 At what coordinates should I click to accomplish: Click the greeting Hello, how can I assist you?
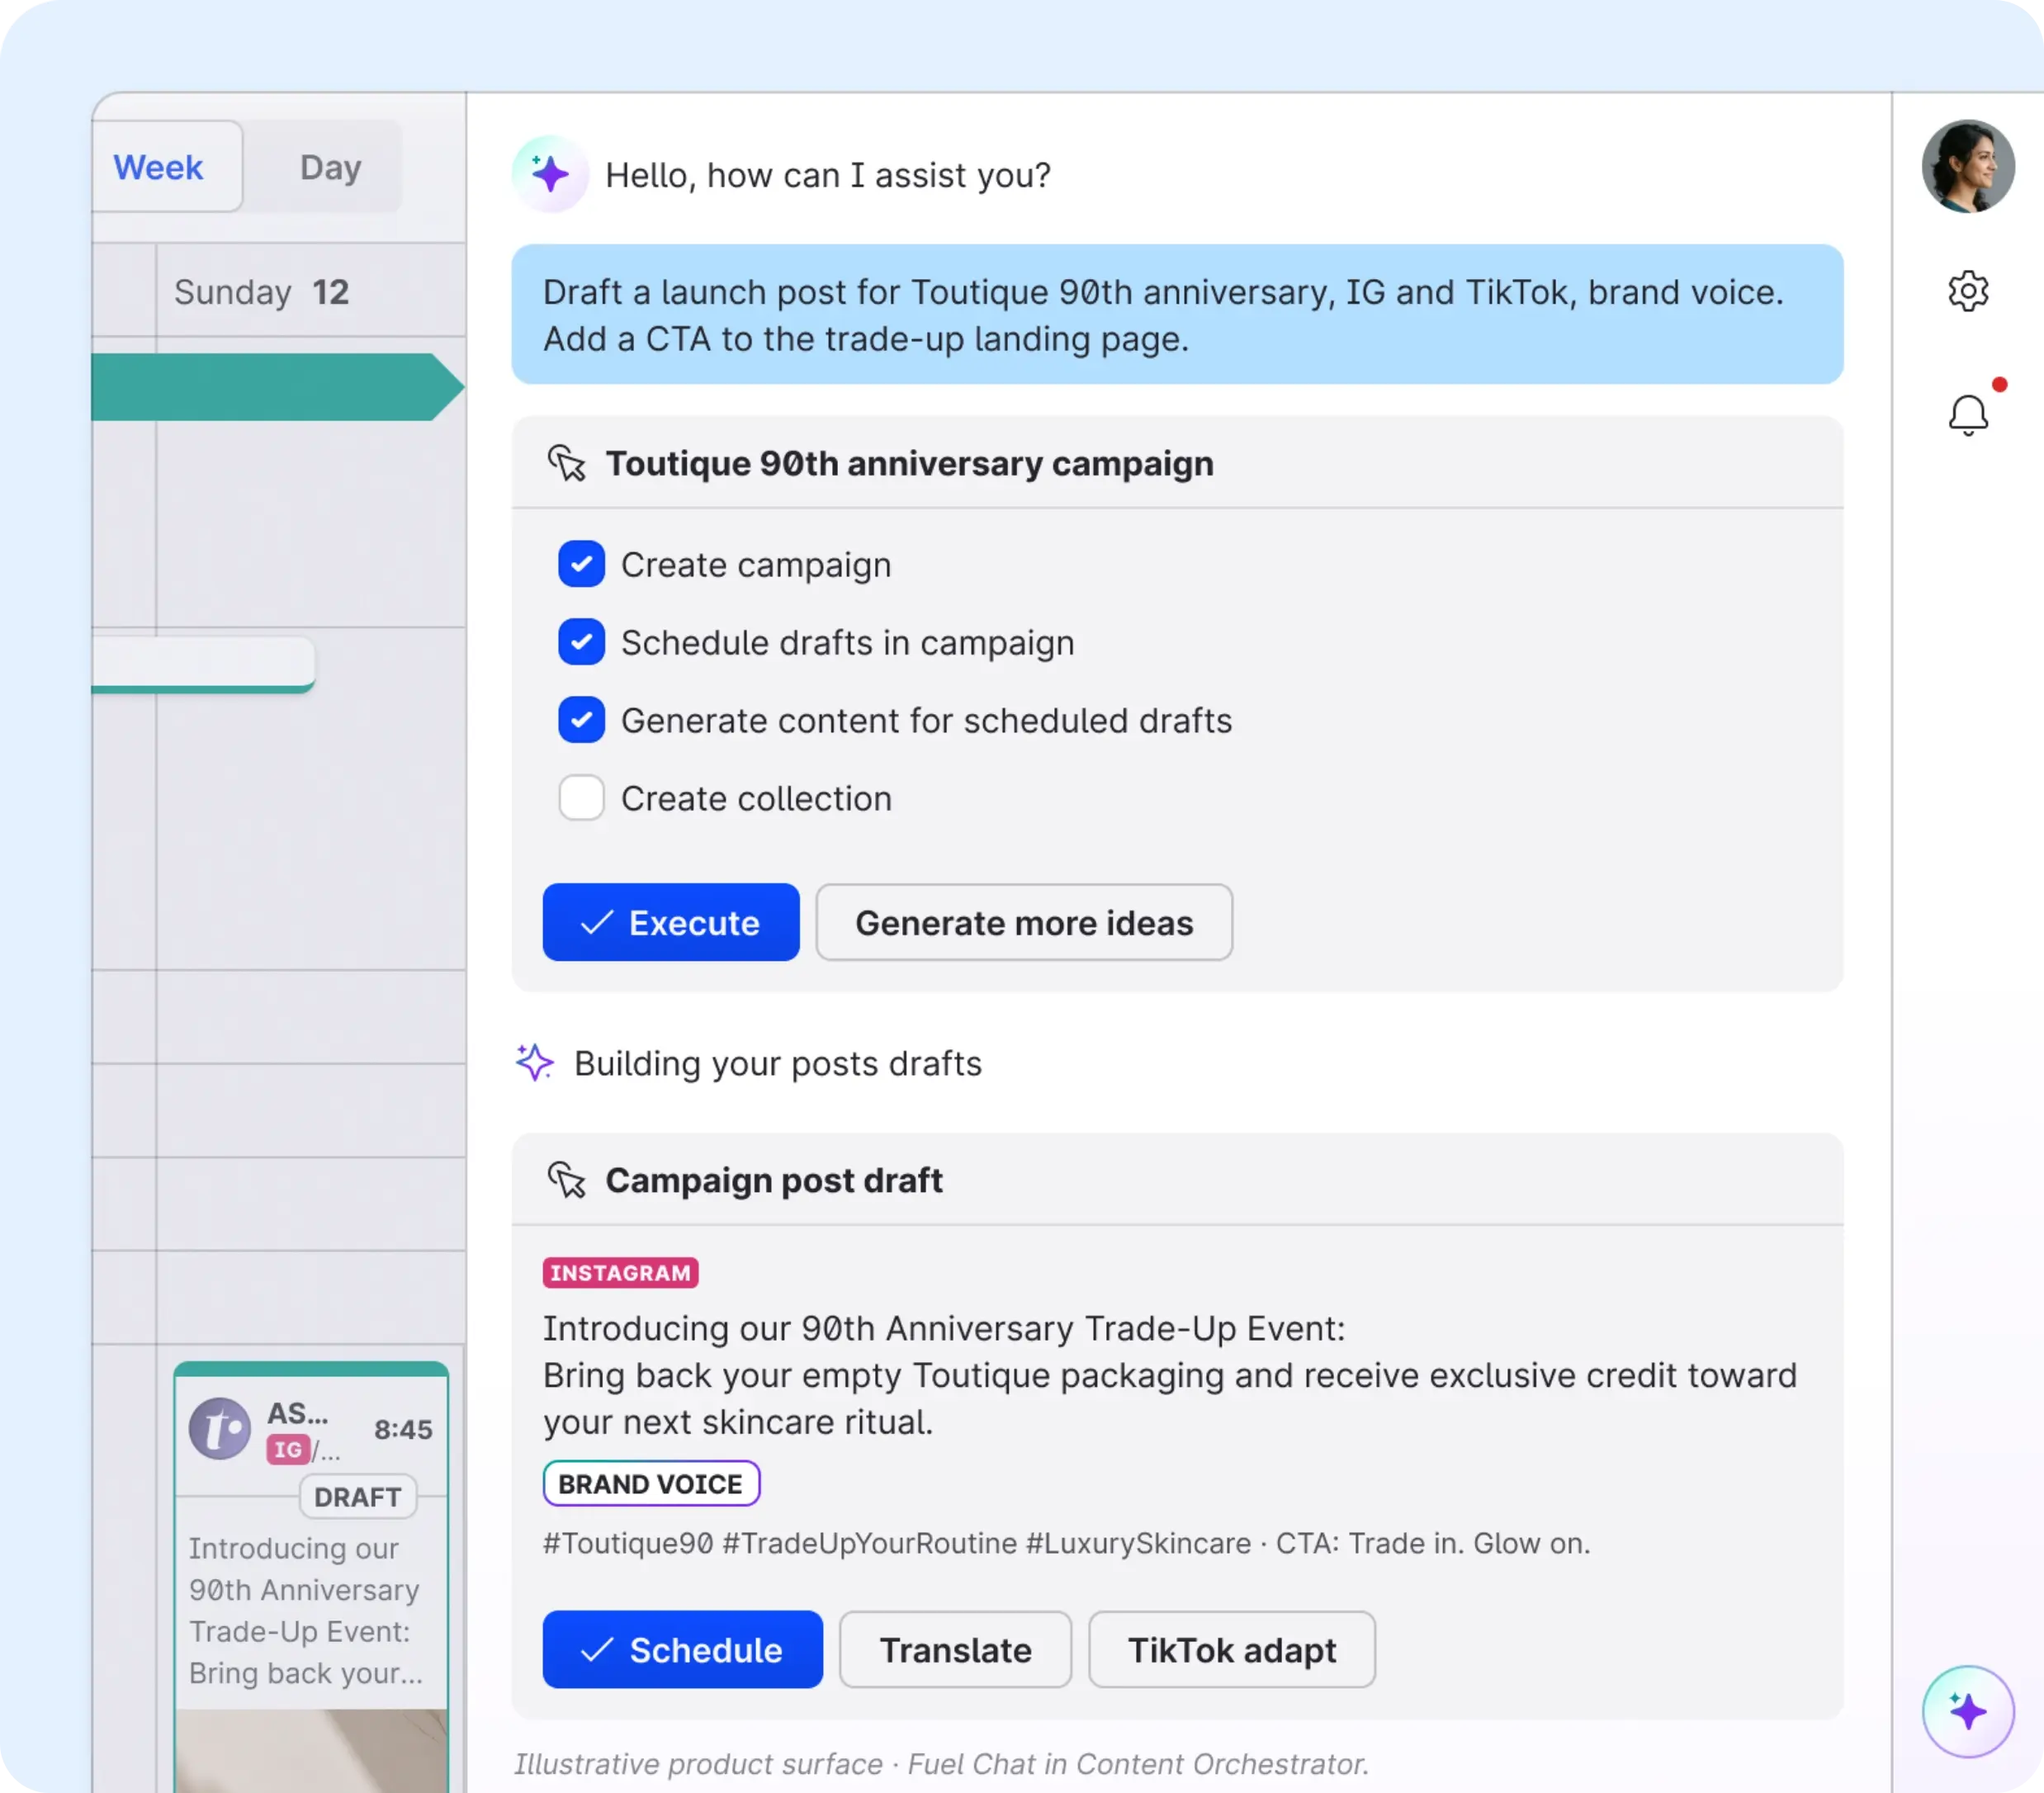828,175
